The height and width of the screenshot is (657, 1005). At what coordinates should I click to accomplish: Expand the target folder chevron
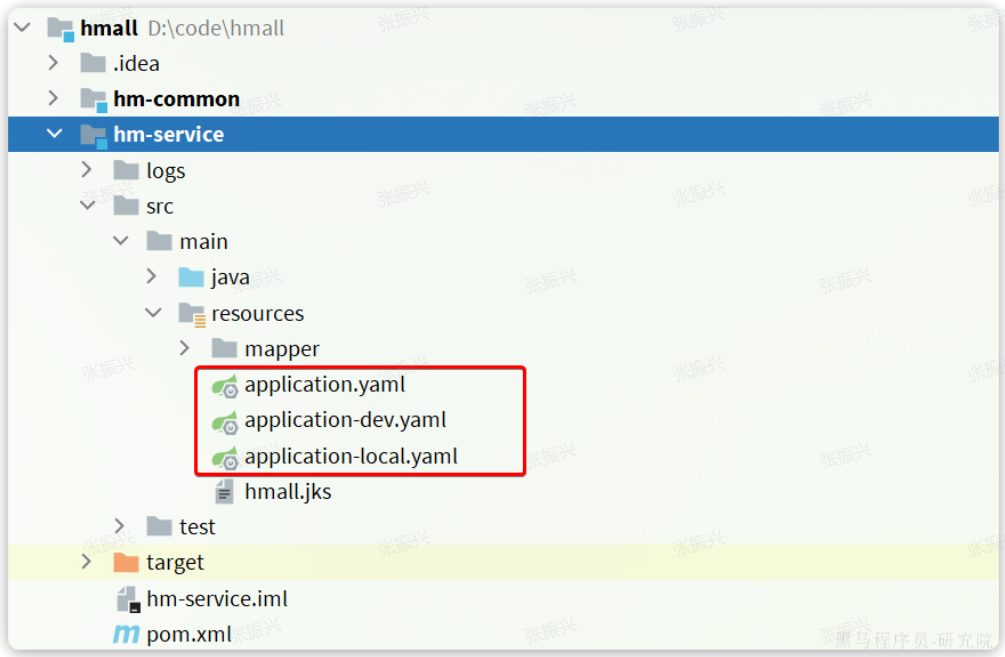(x=87, y=561)
